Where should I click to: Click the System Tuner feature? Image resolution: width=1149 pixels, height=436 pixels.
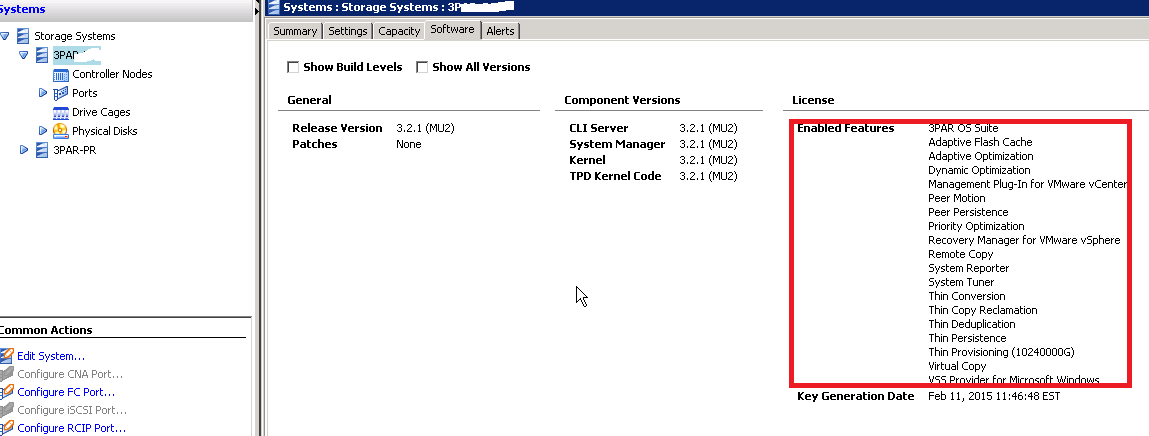[961, 282]
